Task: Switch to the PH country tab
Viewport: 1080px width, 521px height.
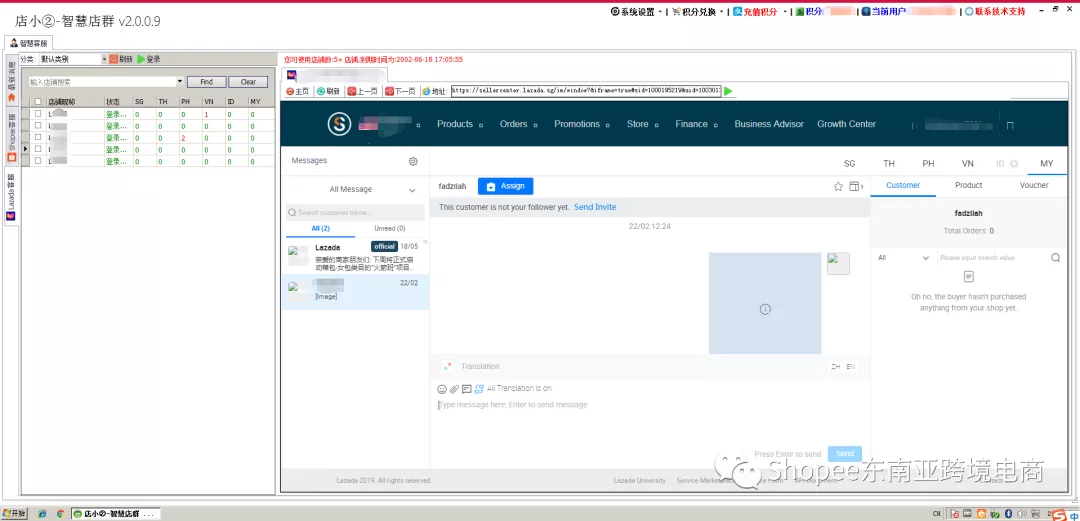Action: 928,164
